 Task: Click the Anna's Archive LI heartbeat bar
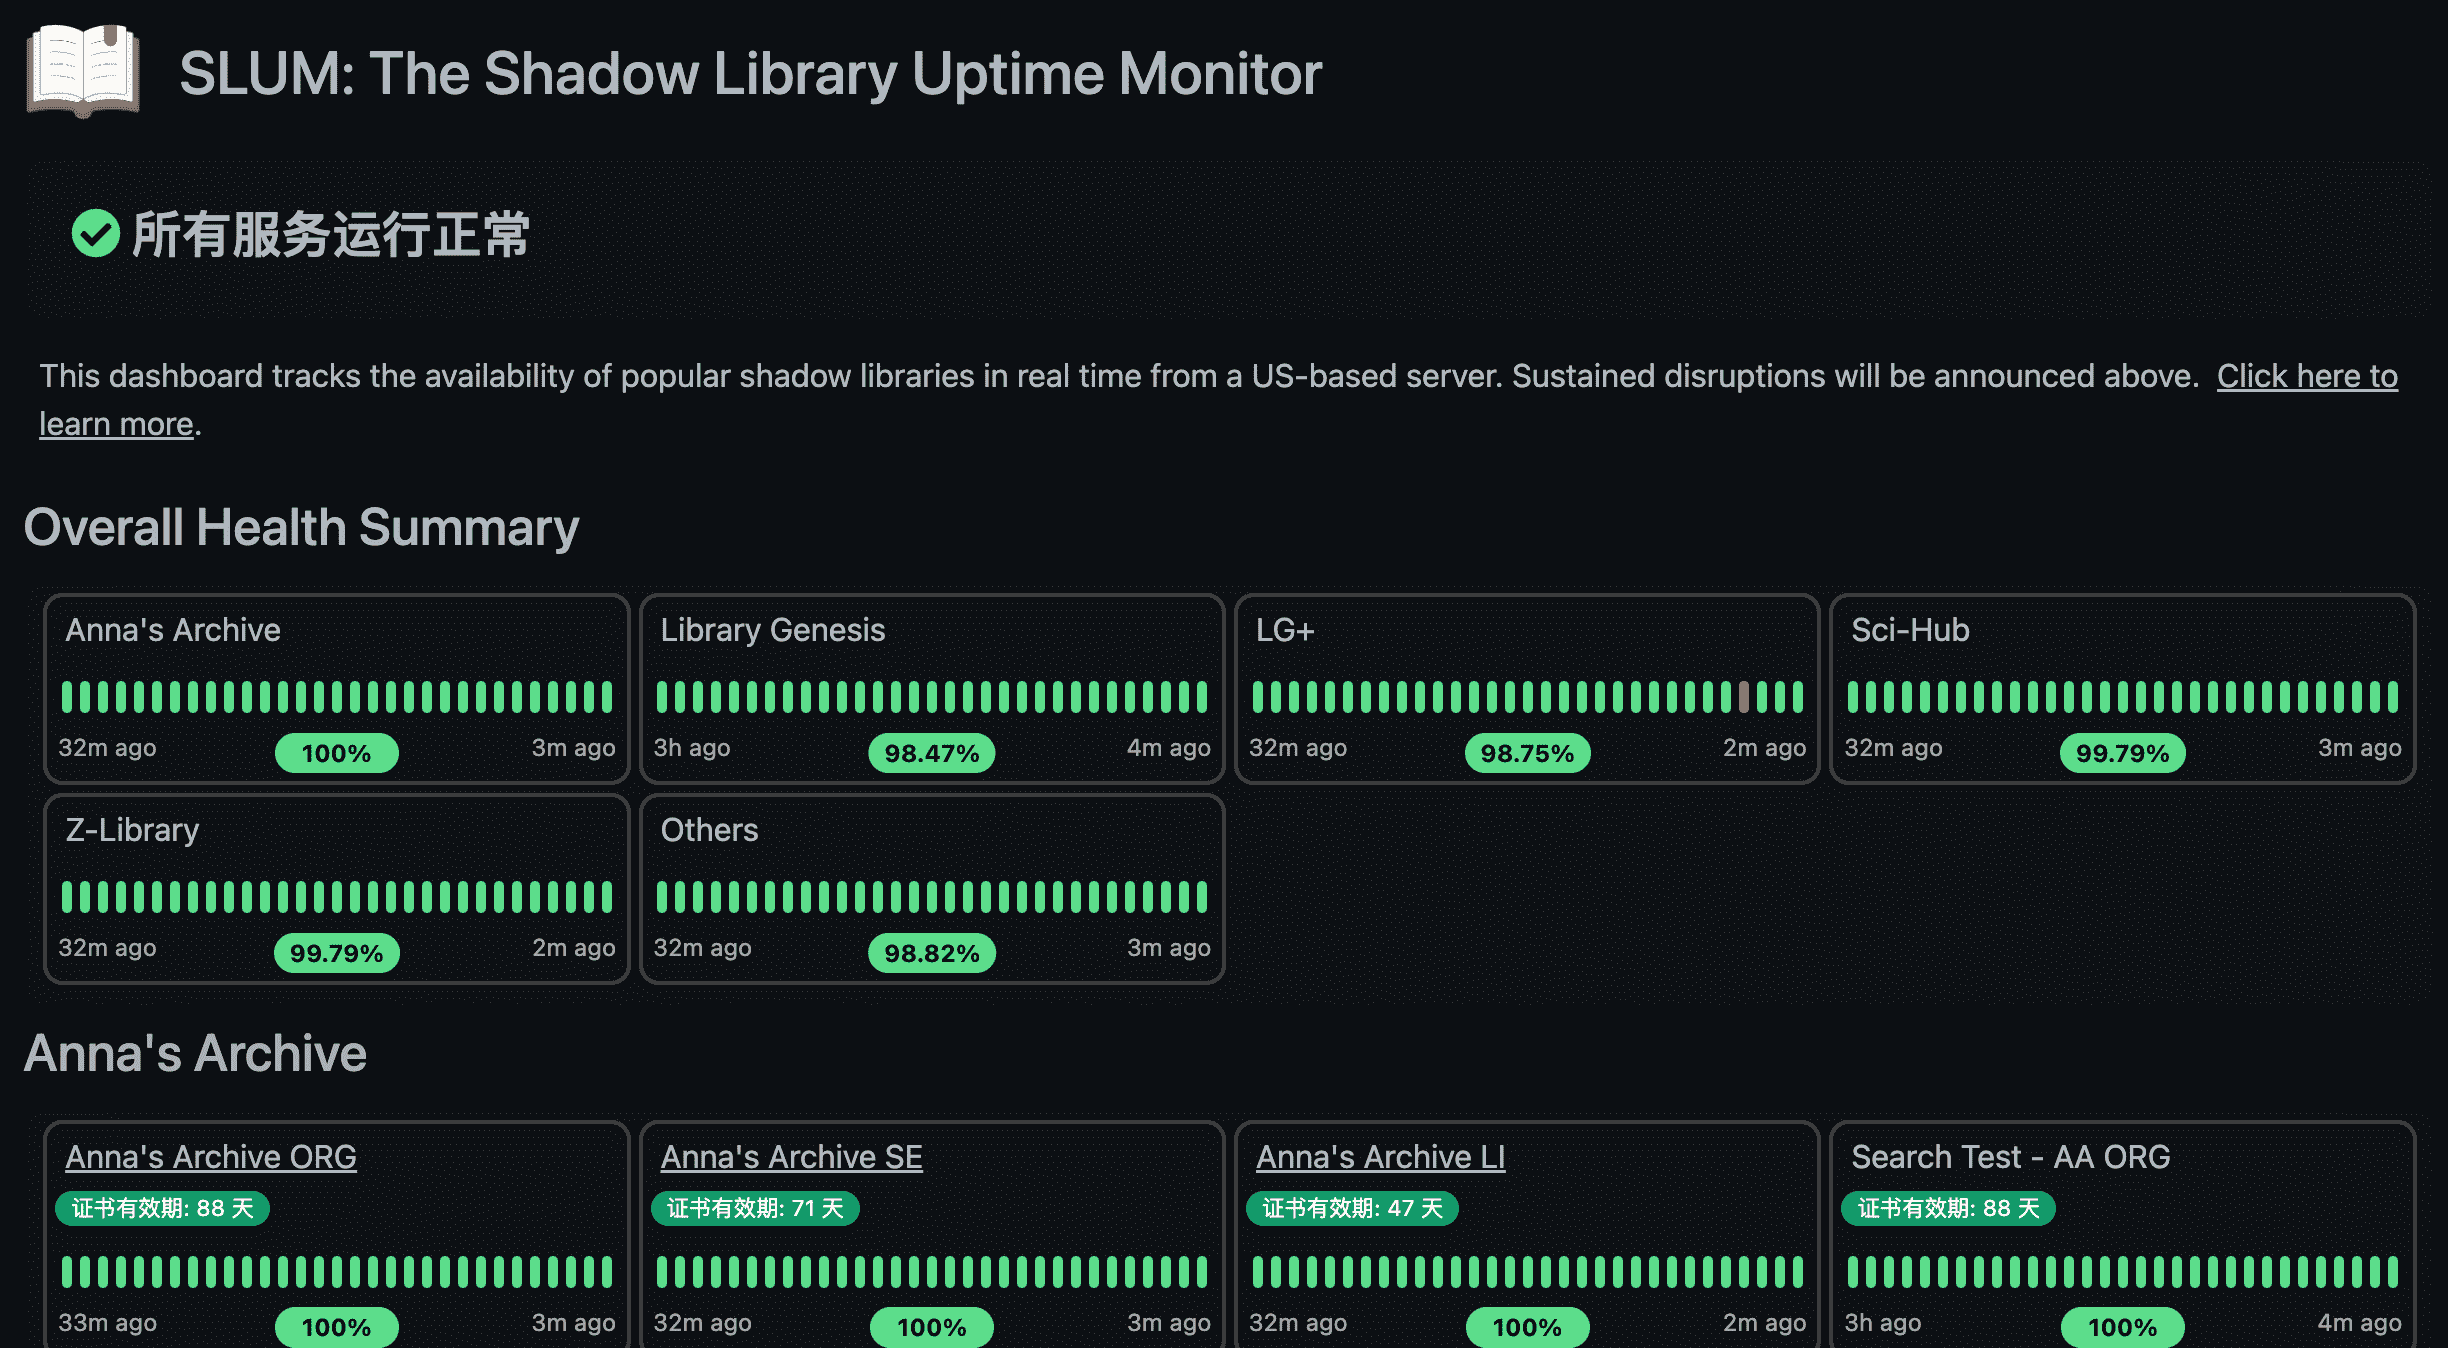click(1527, 1271)
